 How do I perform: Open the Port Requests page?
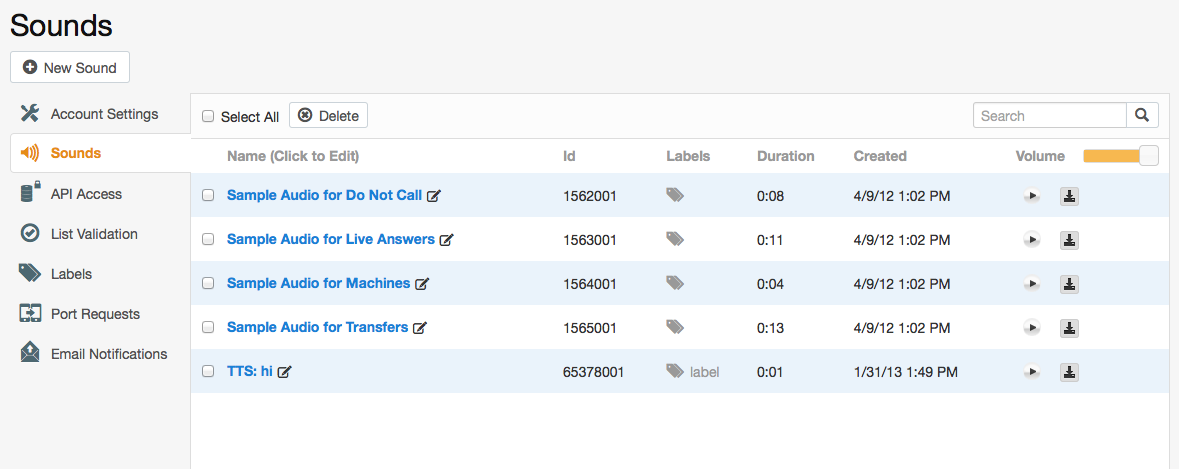coord(95,314)
